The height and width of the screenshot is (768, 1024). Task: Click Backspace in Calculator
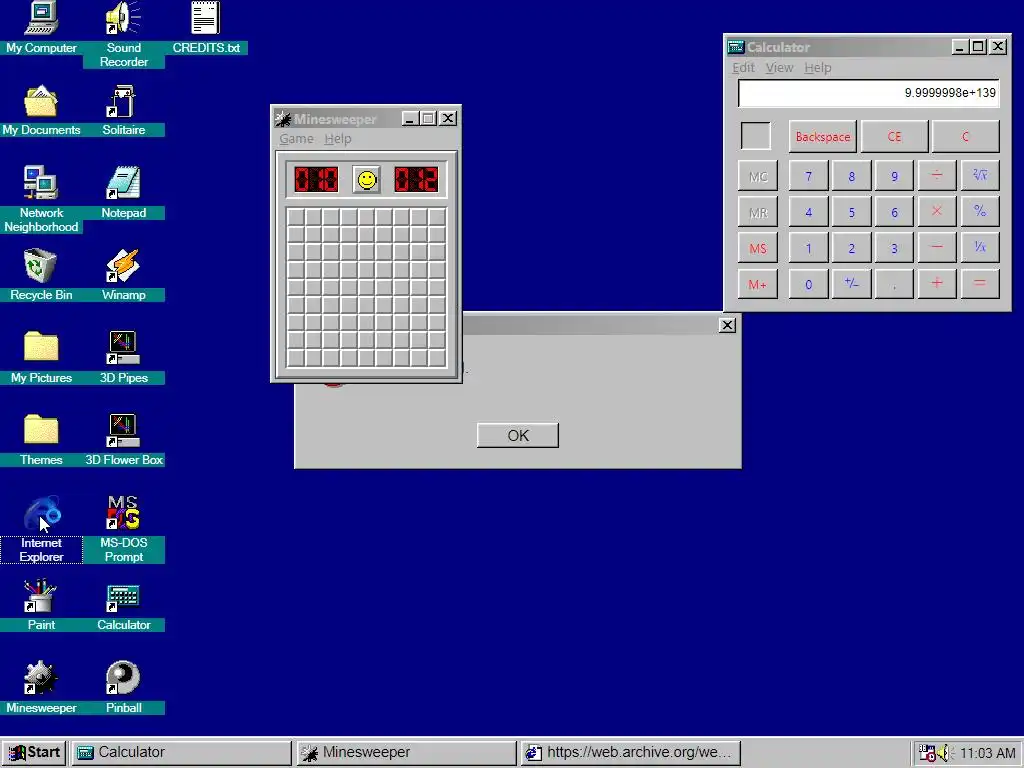823,136
